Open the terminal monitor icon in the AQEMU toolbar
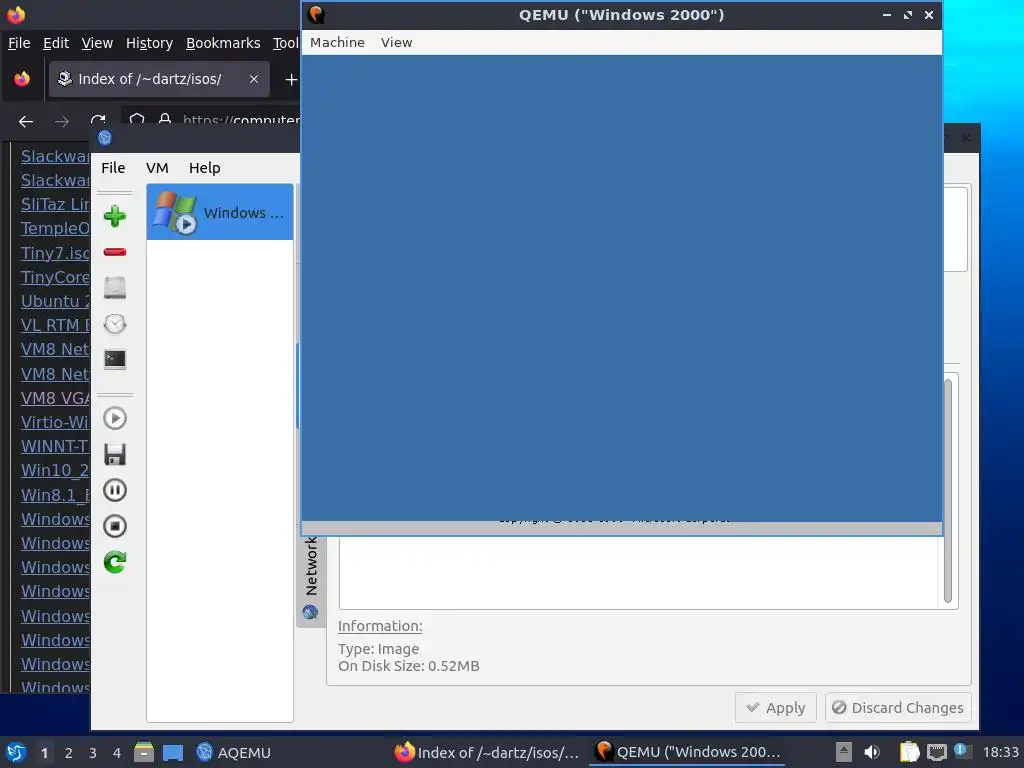Image resolution: width=1024 pixels, height=768 pixels. (115, 359)
